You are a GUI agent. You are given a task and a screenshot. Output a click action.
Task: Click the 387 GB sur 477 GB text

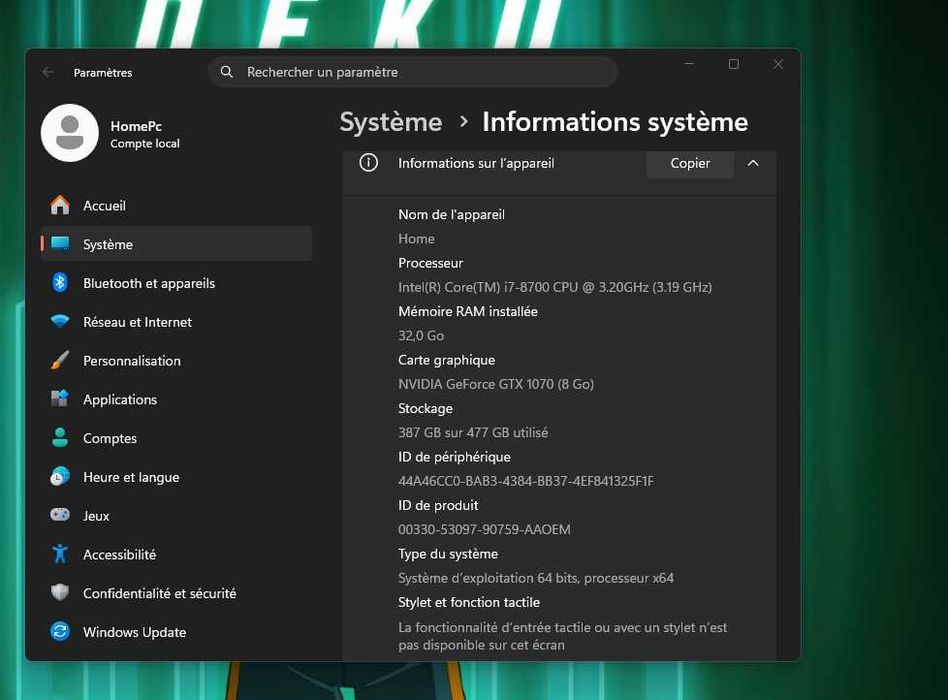pos(473,432)
